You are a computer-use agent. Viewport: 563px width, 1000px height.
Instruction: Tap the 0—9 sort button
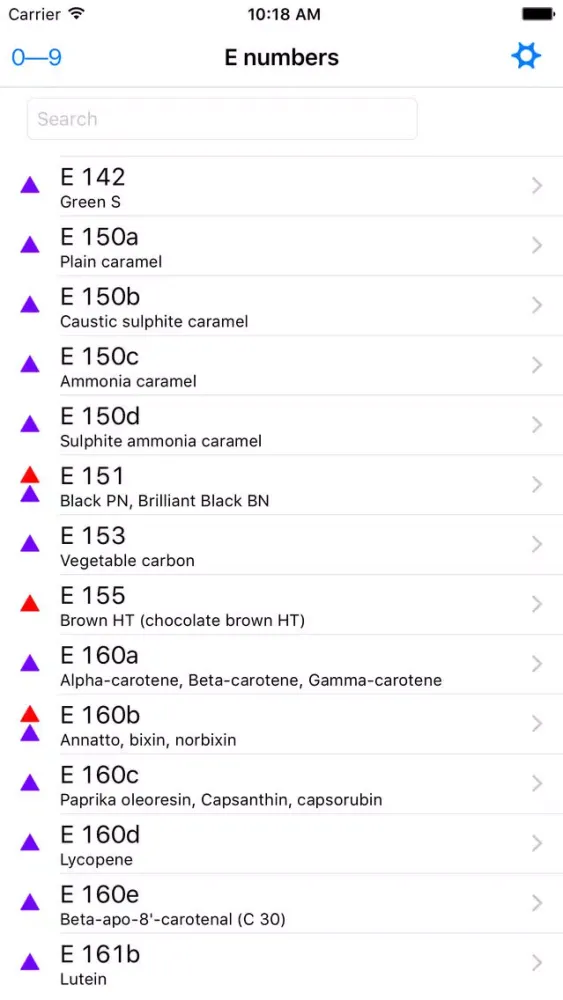(x=36, y=57)
